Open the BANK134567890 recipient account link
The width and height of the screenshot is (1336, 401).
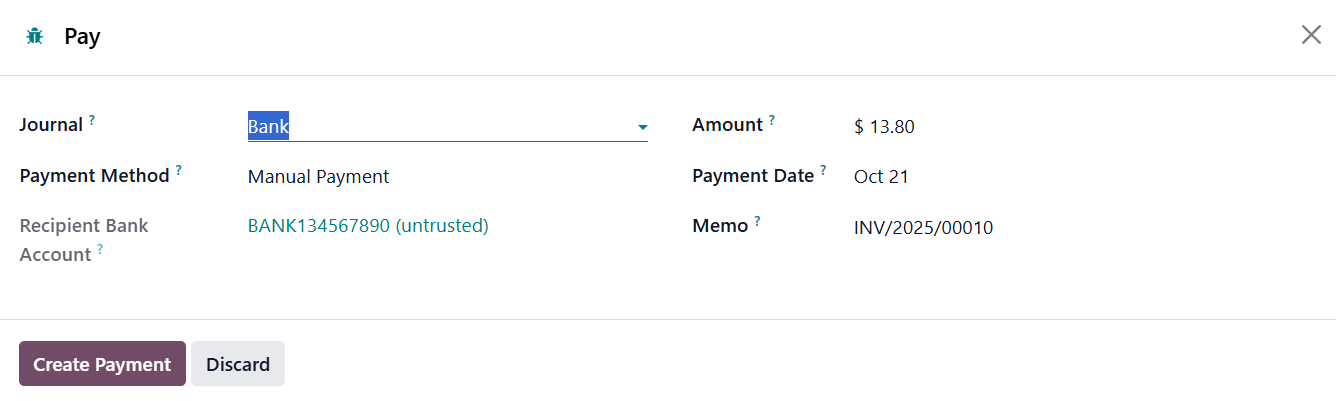pyautogui.click(x=368, y=226)
